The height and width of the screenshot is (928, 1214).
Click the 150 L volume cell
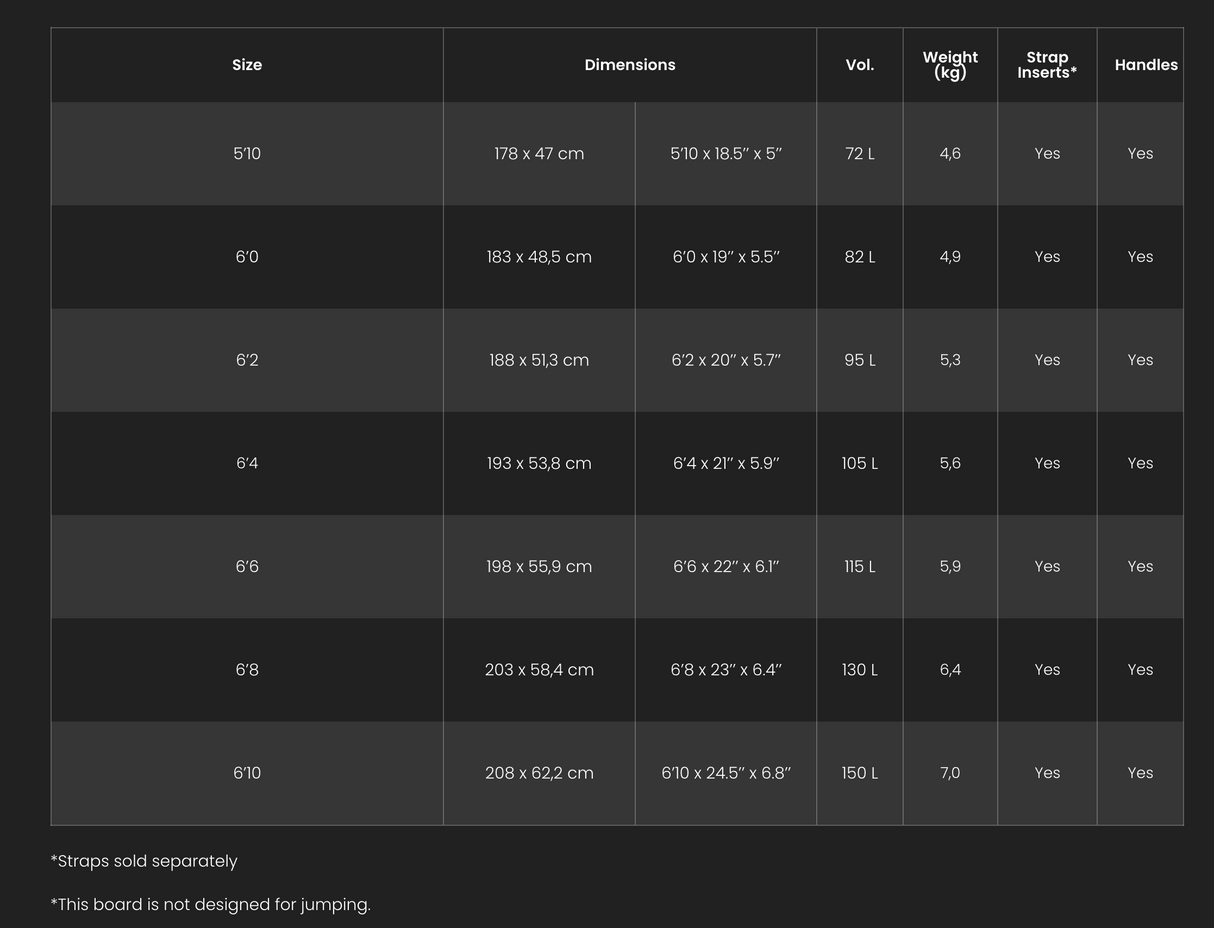(x=860, y=773)
